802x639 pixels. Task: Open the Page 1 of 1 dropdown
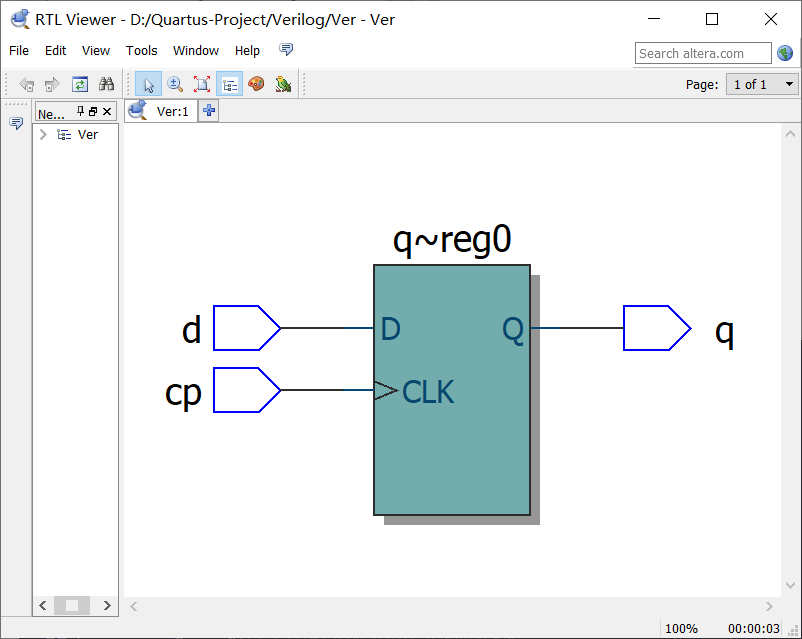(761, 84)
